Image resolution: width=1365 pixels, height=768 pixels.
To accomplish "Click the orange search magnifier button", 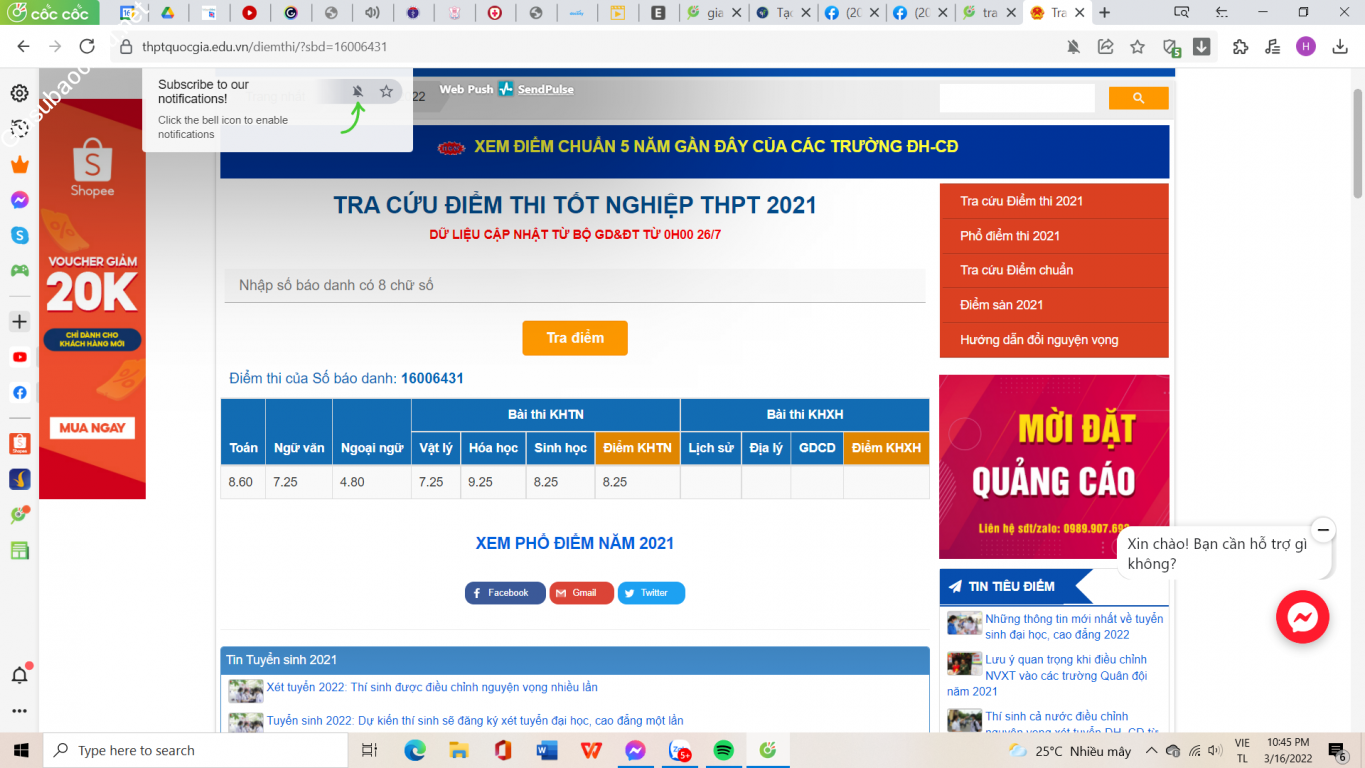I will point(1138,98).
